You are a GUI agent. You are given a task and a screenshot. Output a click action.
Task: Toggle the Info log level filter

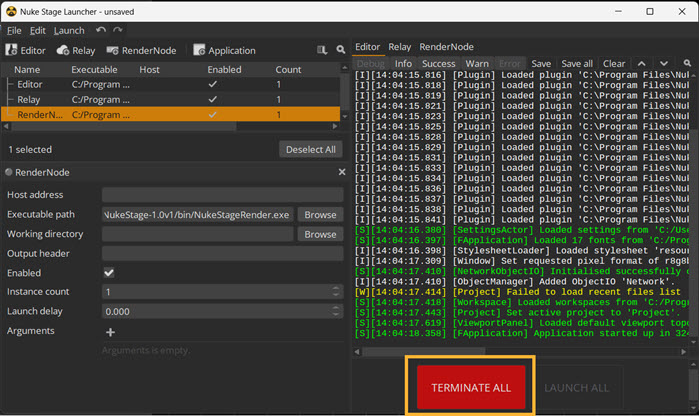click(403, 64)
